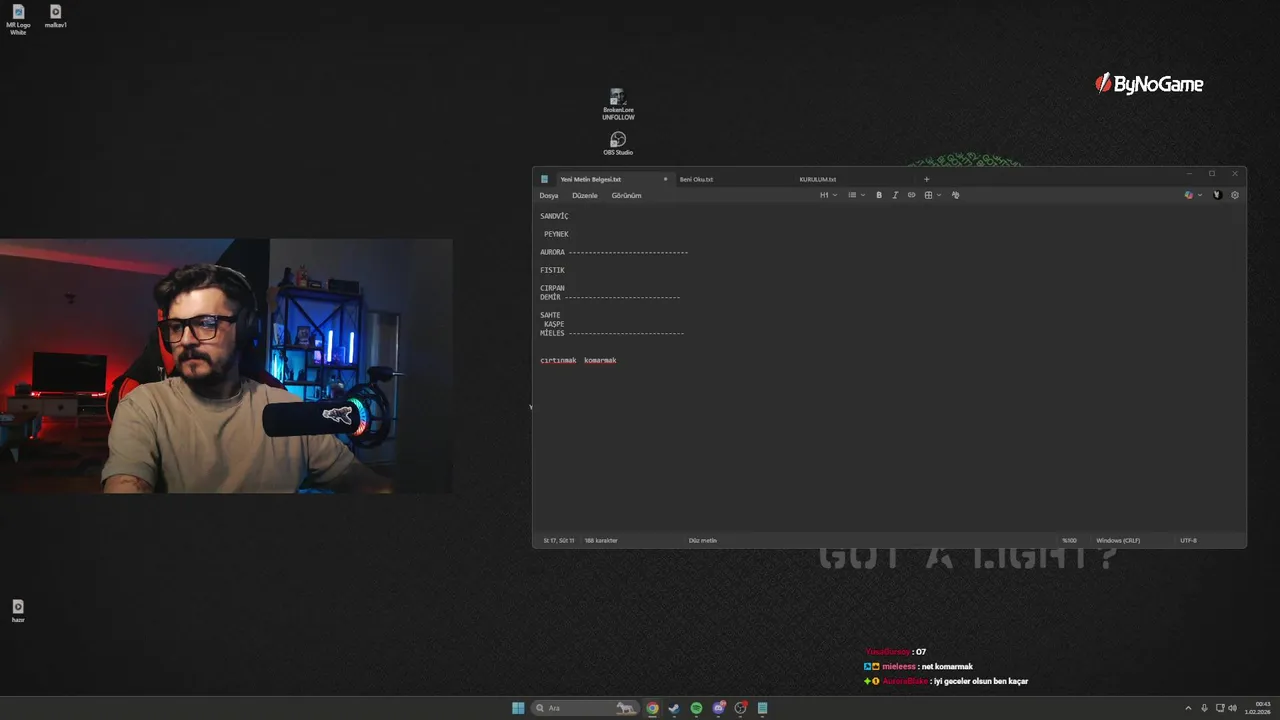This screenshot has width=1280, height=720.
Task: Expand the table dropdown arrow
Action: (x=938, y=195)
